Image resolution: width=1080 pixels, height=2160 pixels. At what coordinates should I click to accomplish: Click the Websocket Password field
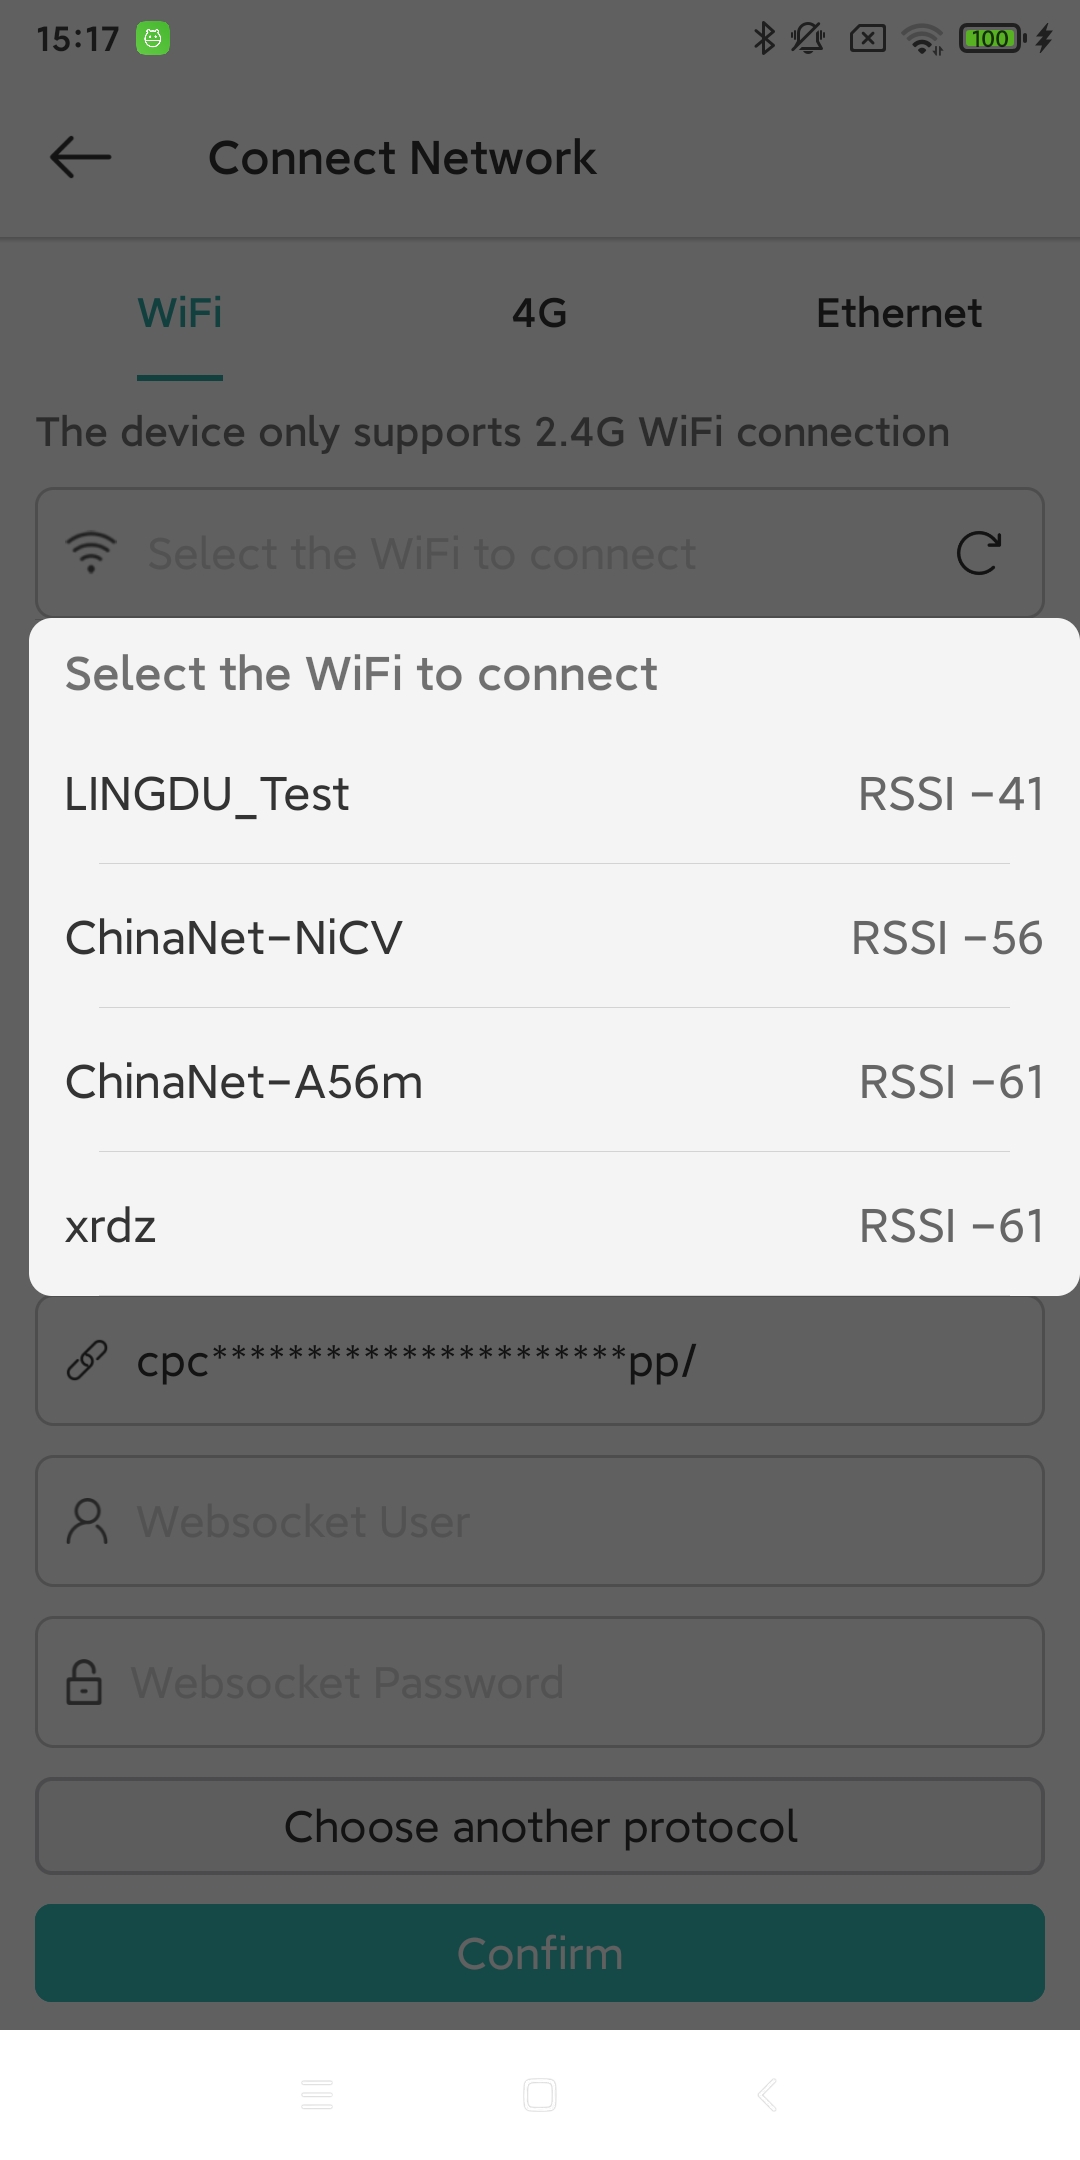coord(580,1682)
